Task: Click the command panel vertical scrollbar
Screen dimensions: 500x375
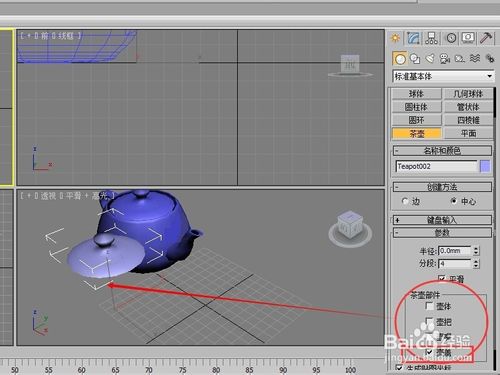Action: [496, 230]
